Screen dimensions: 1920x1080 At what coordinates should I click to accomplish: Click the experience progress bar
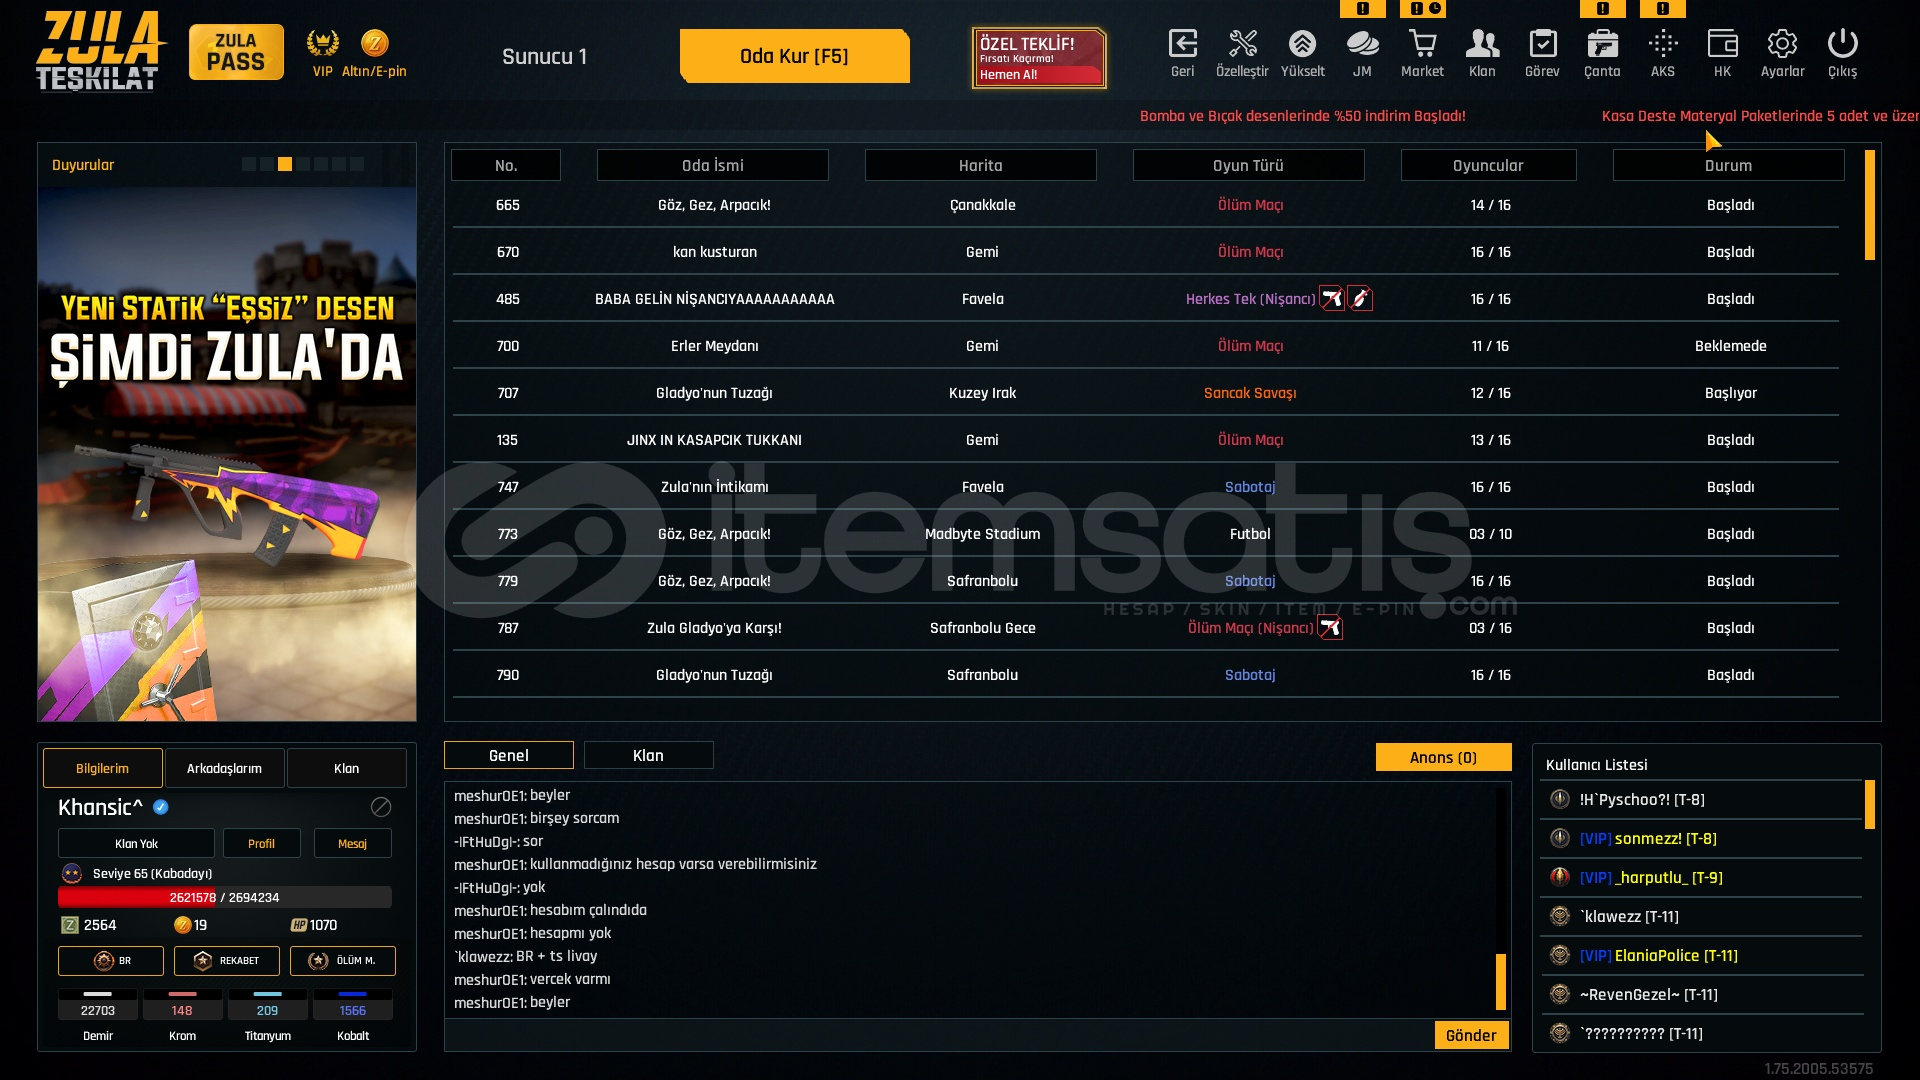[225, 897]
